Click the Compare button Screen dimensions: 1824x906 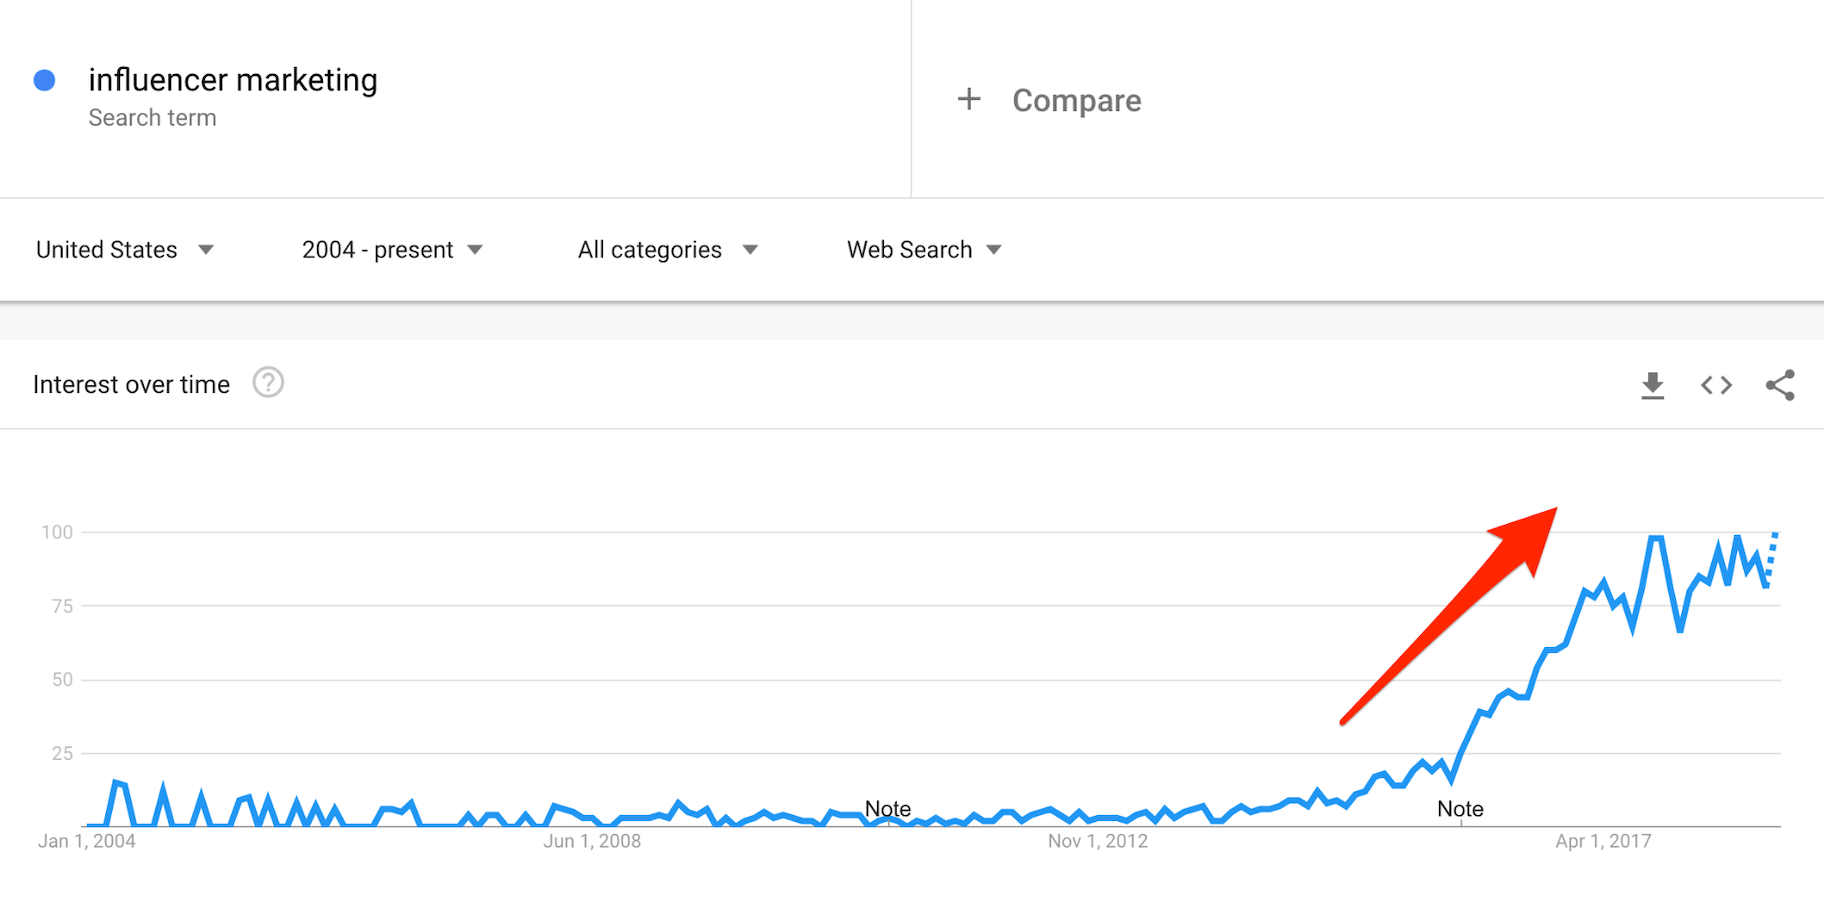[1076, 100]
